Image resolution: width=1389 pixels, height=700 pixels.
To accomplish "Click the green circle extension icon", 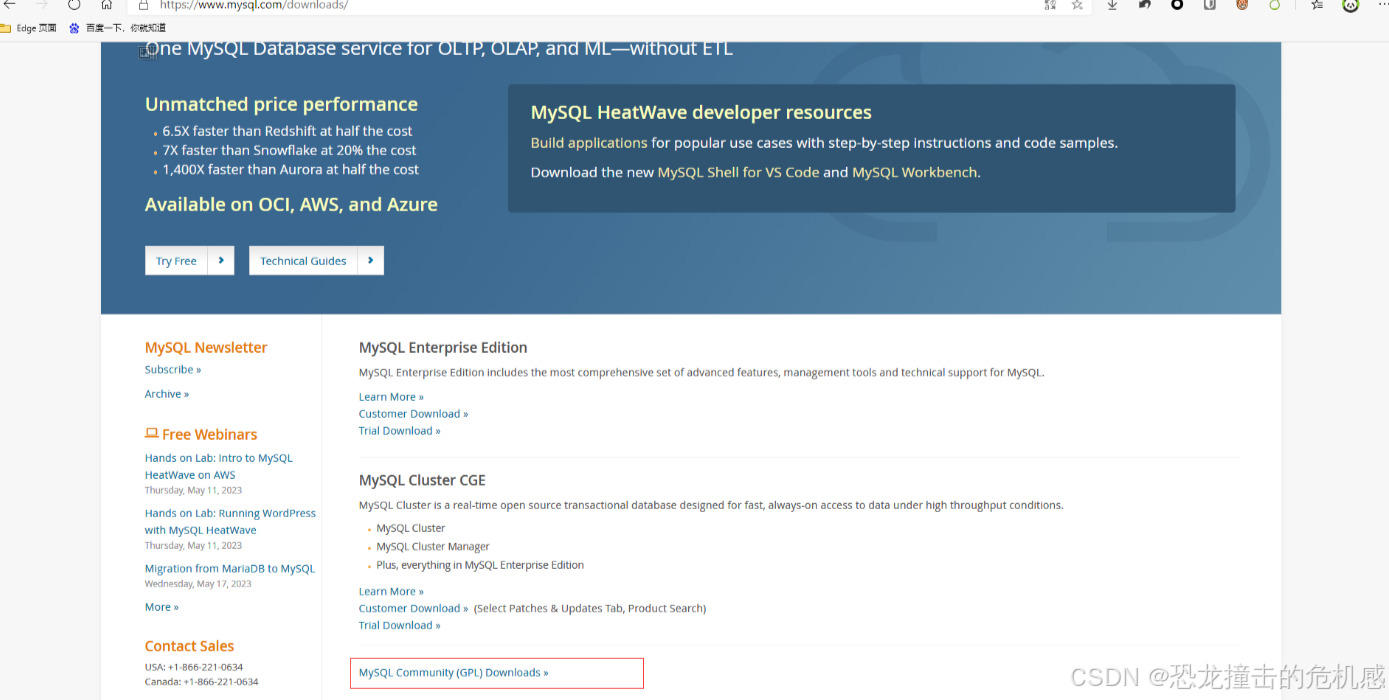I will 1275,5.
